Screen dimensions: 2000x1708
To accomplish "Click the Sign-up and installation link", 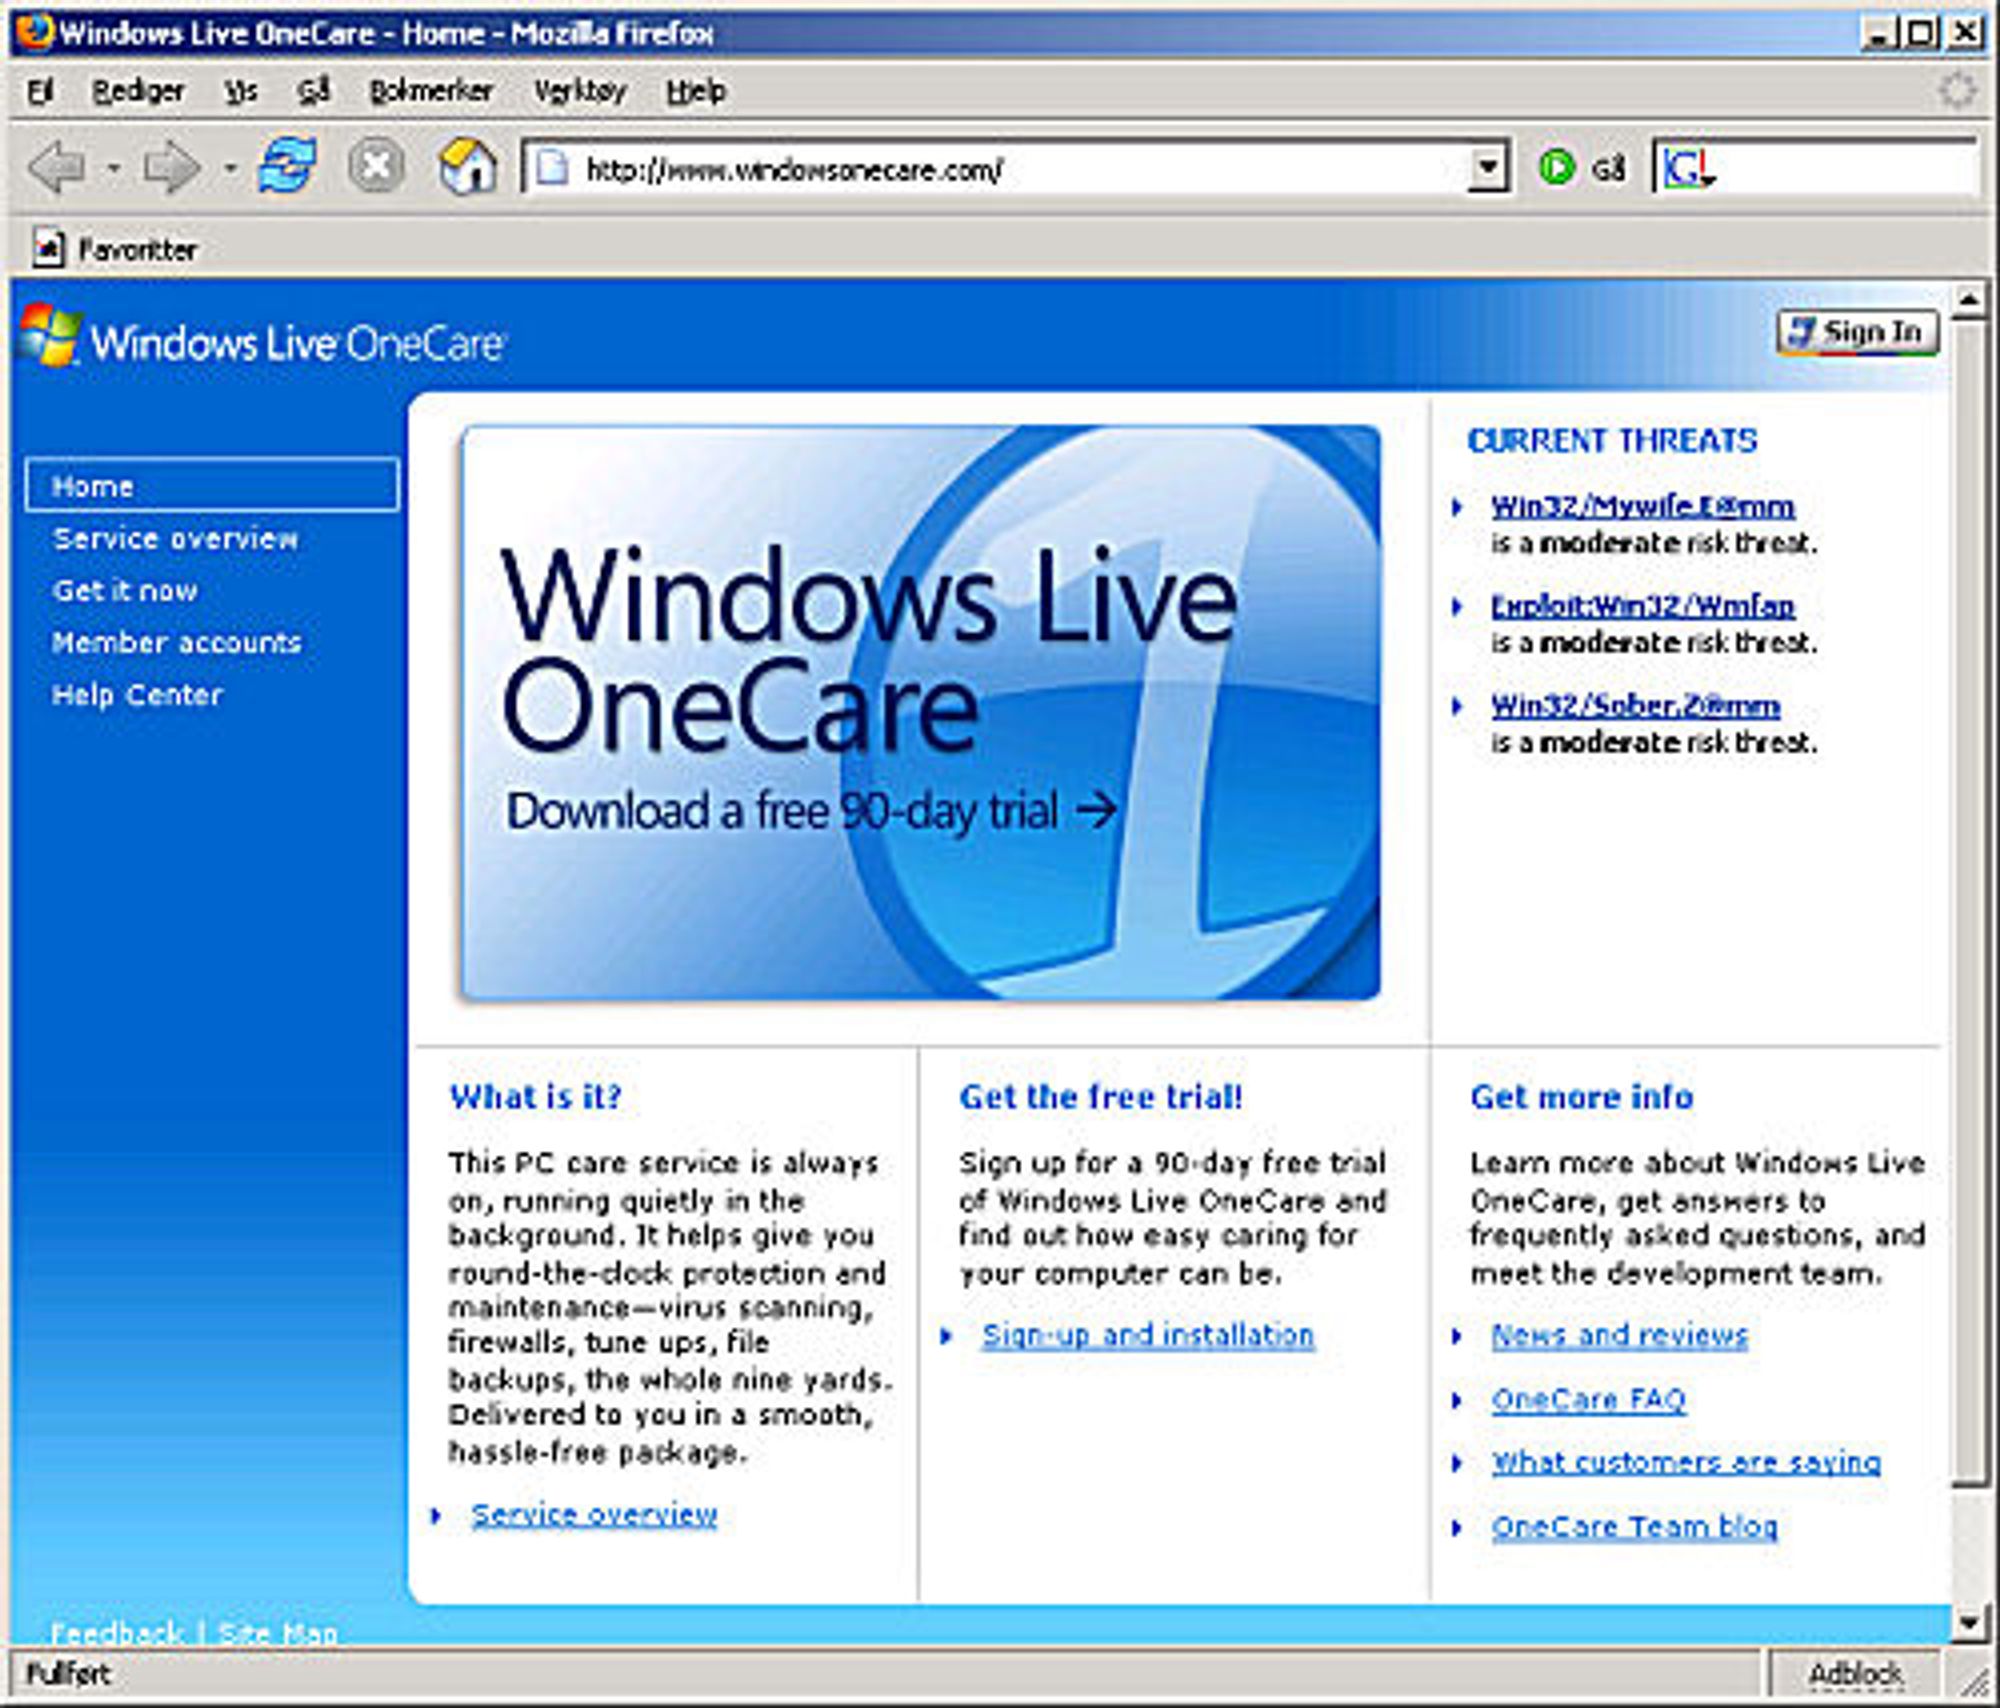I will 1148,1335.
